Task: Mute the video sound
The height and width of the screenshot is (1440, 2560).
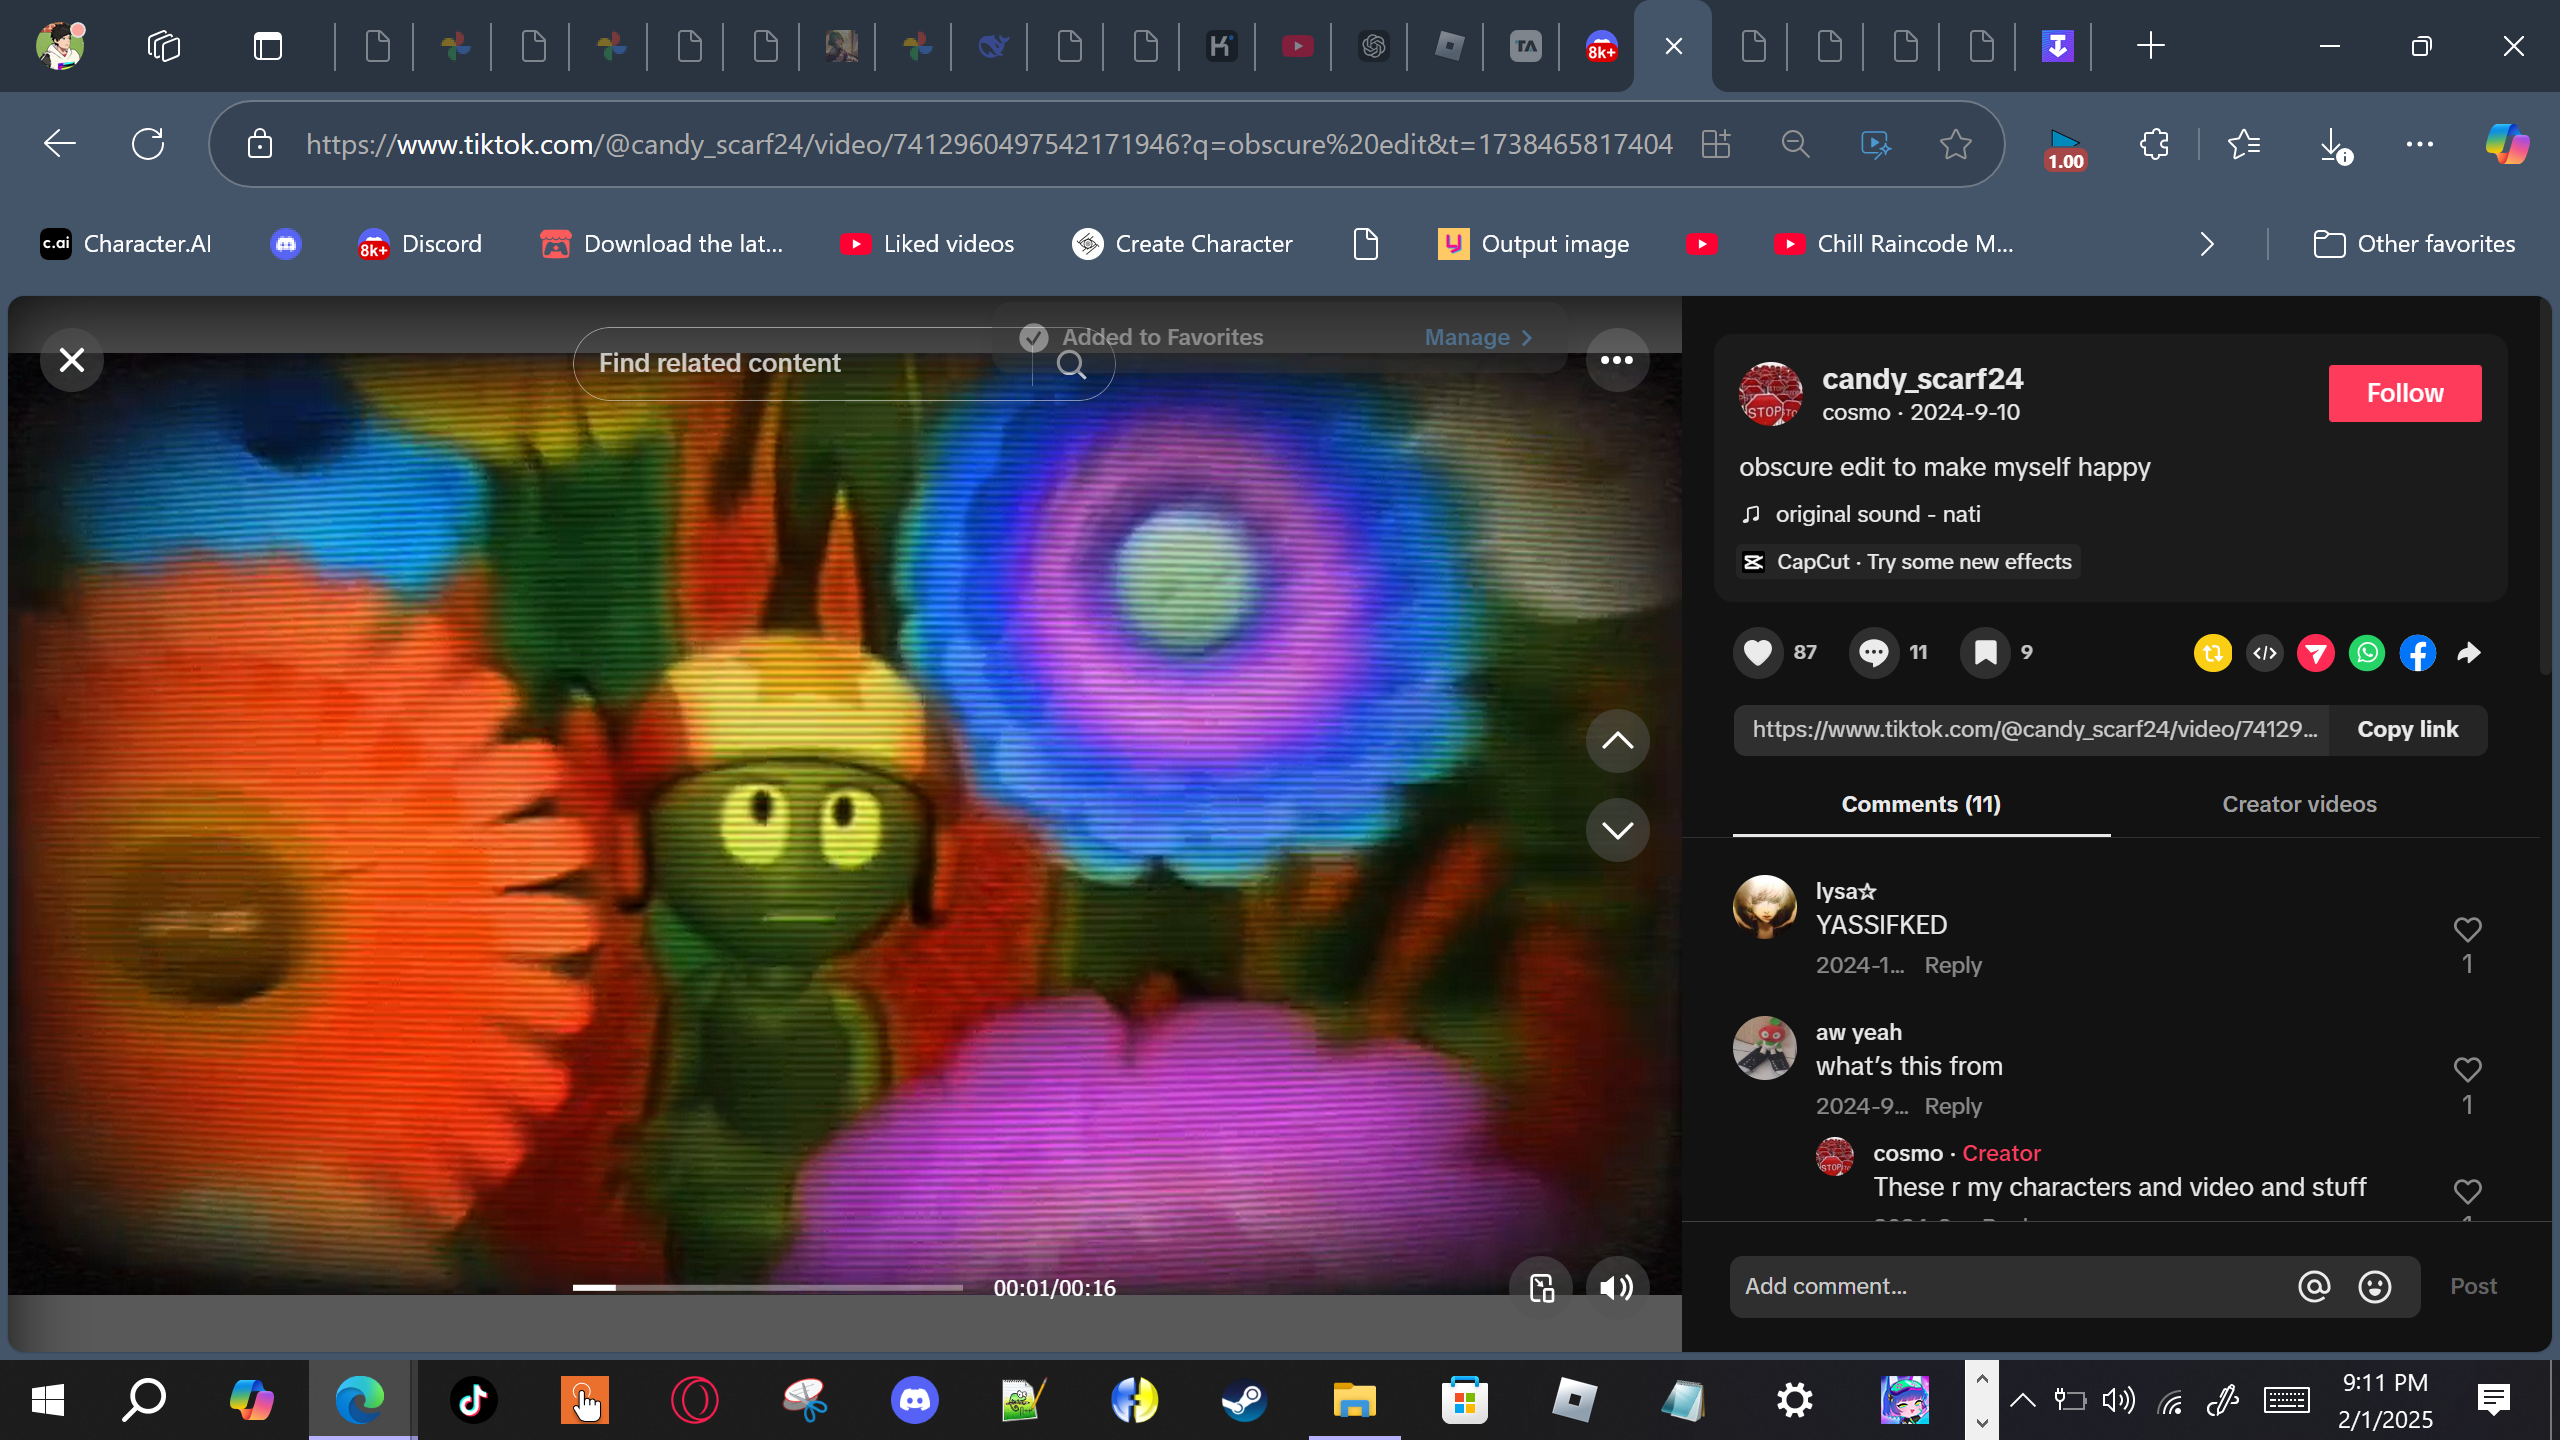Action: (x=1616, y=1287)
